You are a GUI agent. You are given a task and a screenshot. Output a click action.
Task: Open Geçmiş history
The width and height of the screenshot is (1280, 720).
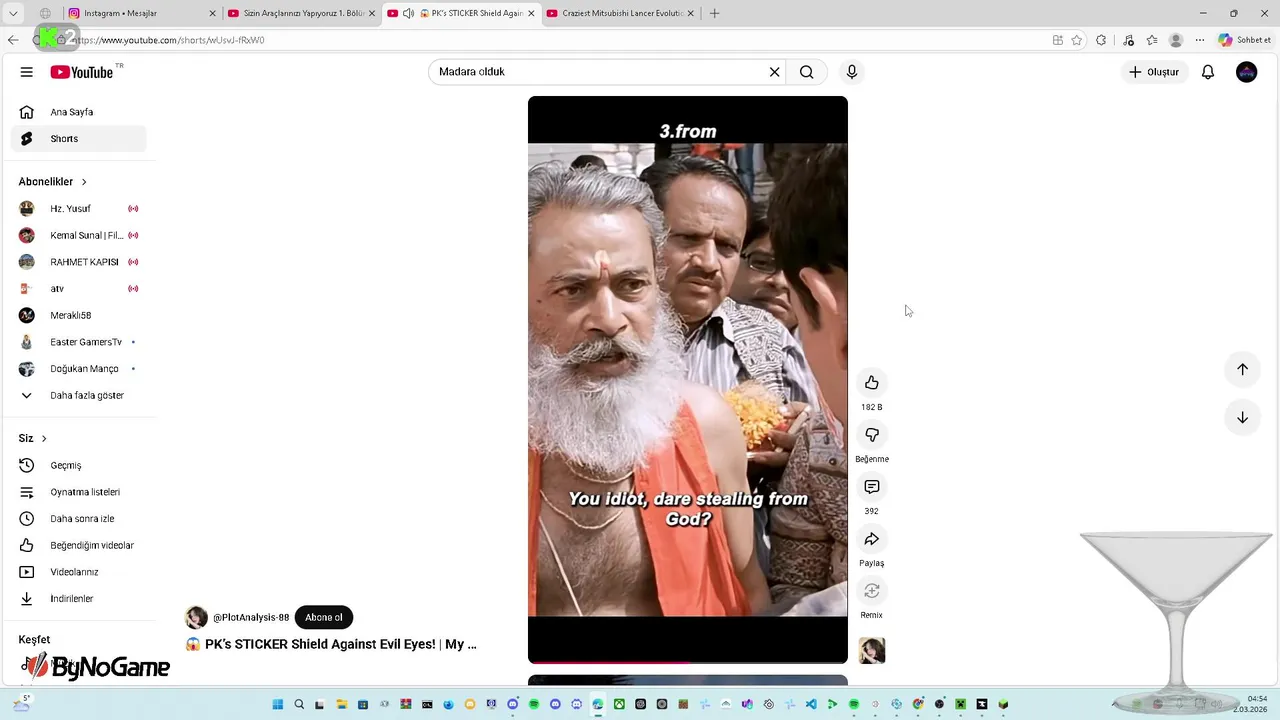coord(78,466)
